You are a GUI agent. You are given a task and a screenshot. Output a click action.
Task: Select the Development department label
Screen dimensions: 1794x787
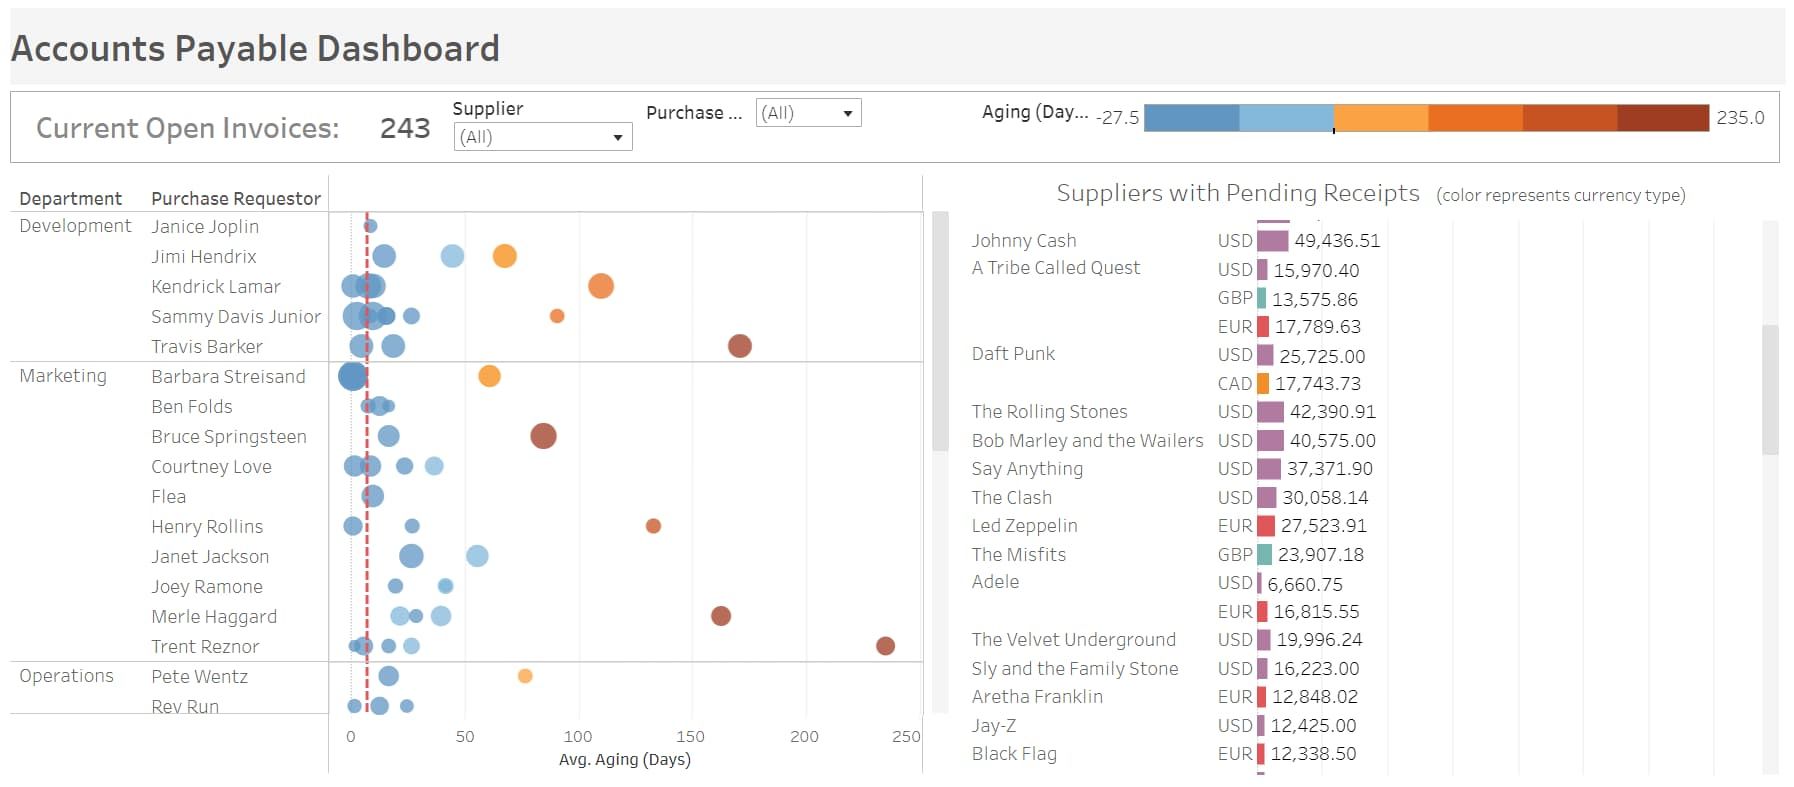click(x=75, y=226)
